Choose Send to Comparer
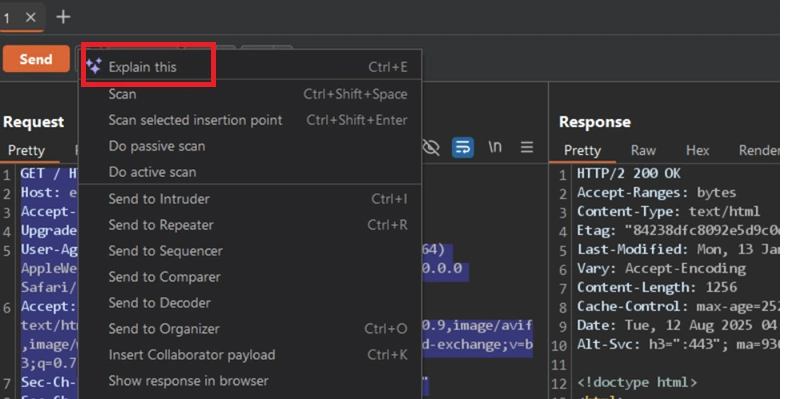Image resolution: width=785 pixels, height=399 pixels. pos(250,277)
